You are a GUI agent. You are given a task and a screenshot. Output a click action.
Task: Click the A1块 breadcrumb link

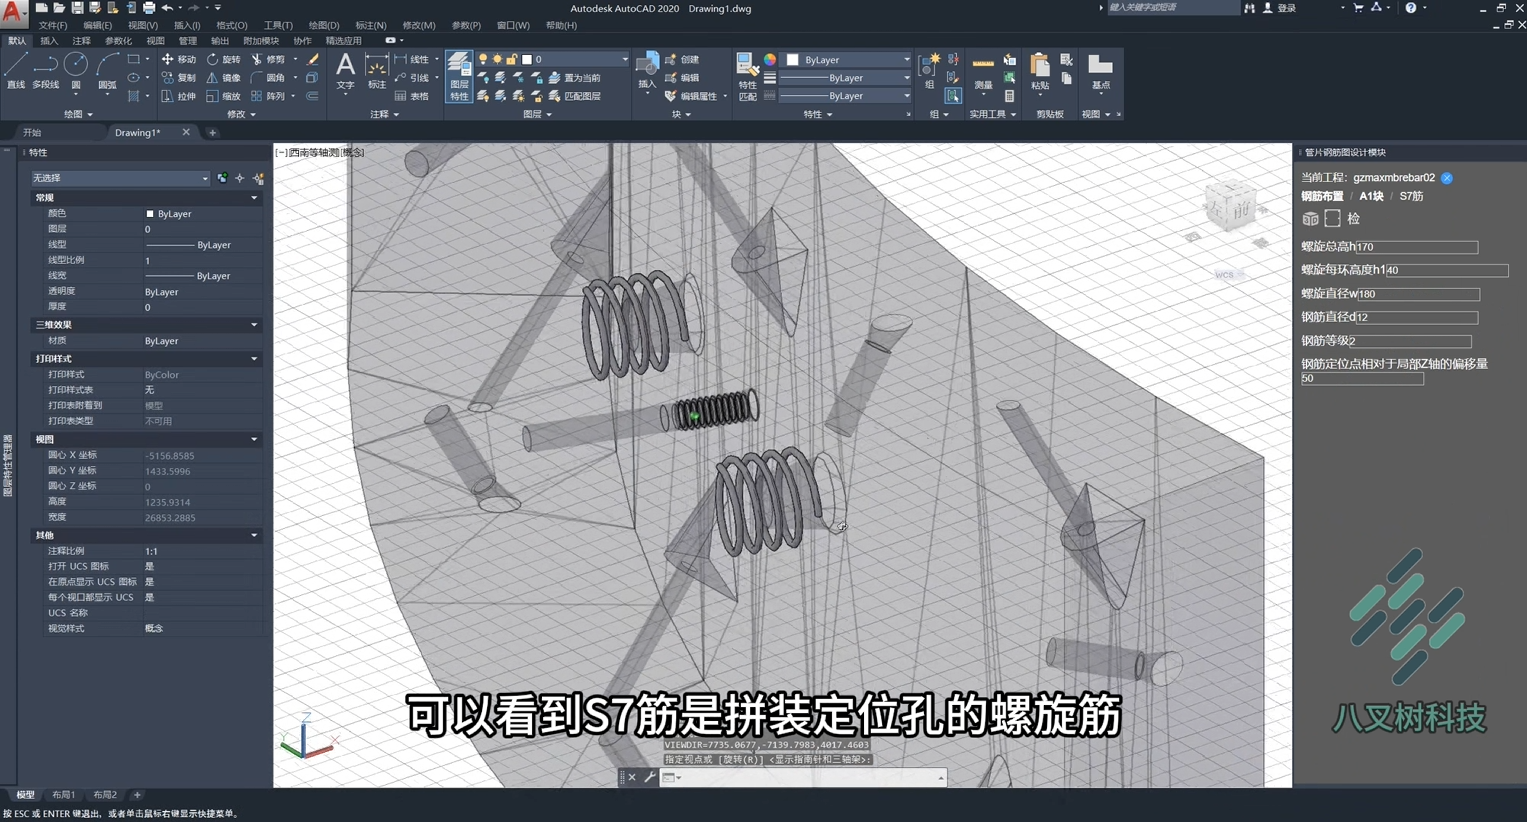tap(1371, 197)
